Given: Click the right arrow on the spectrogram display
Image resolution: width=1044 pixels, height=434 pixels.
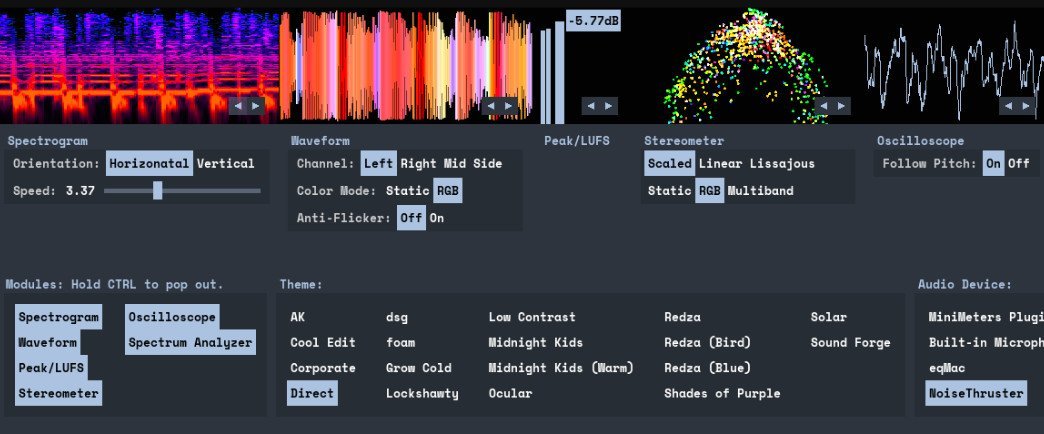Looking at the screenshot, I should click(x=255, y=105).
